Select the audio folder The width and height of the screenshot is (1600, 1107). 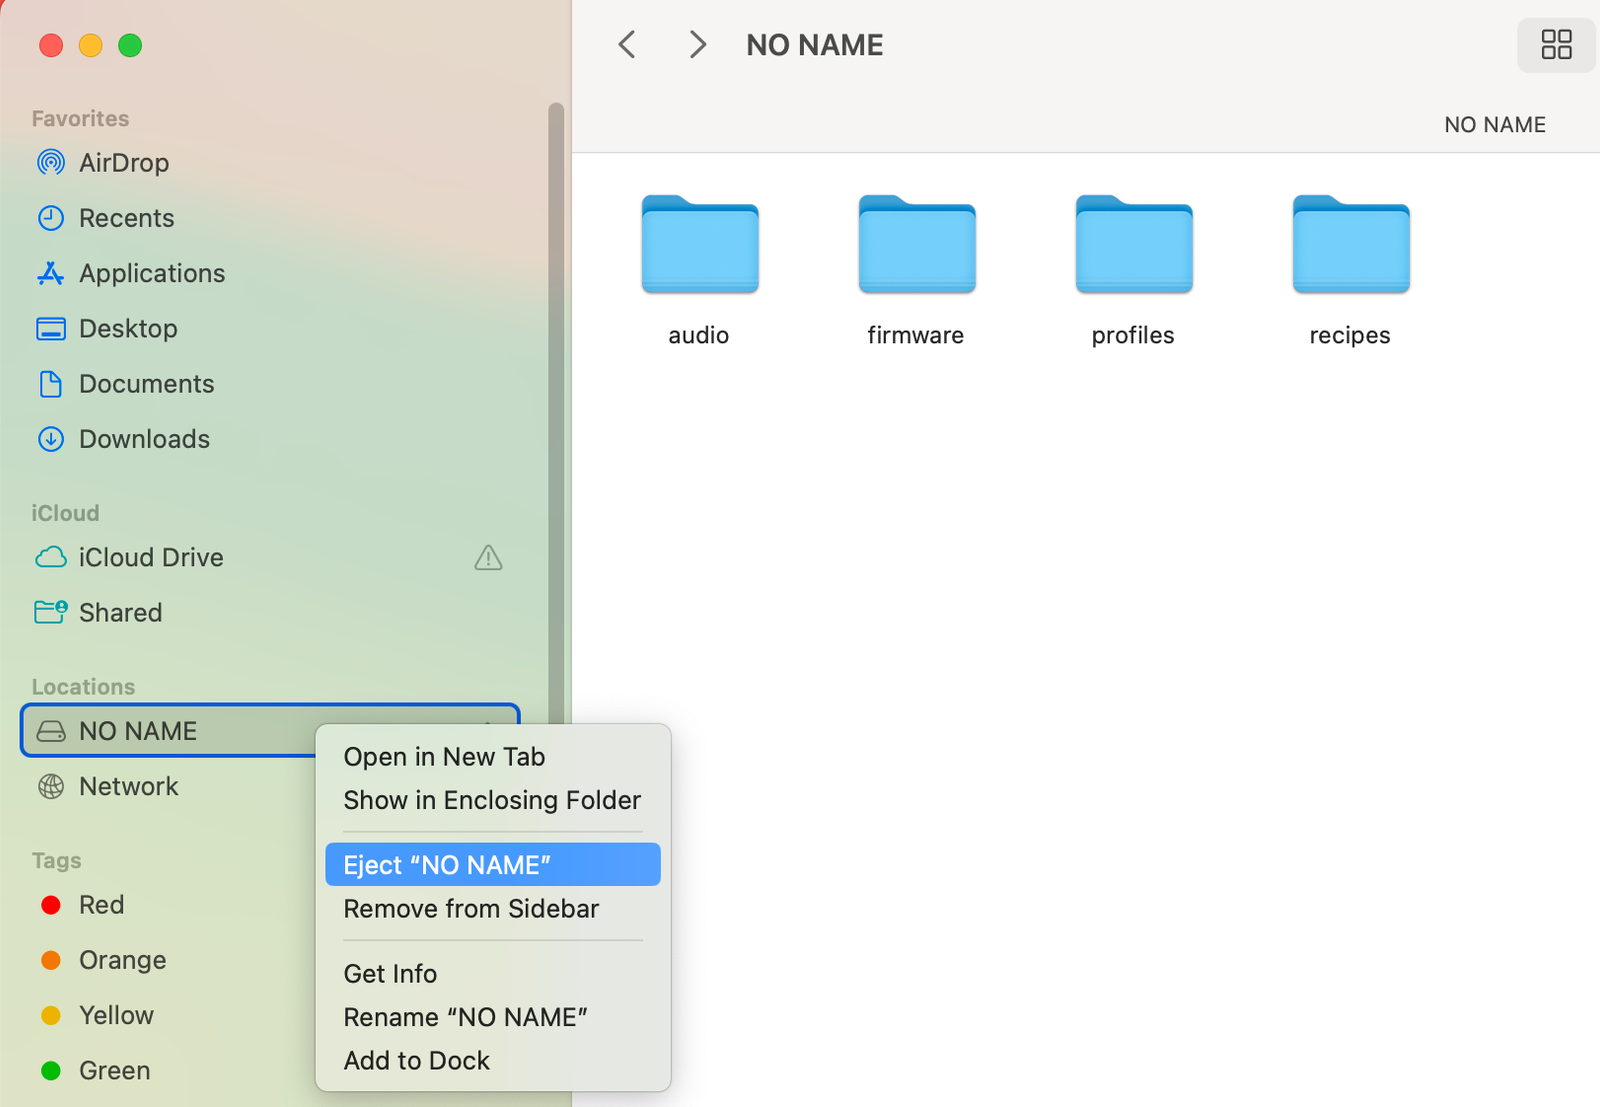tap(700, 271)
